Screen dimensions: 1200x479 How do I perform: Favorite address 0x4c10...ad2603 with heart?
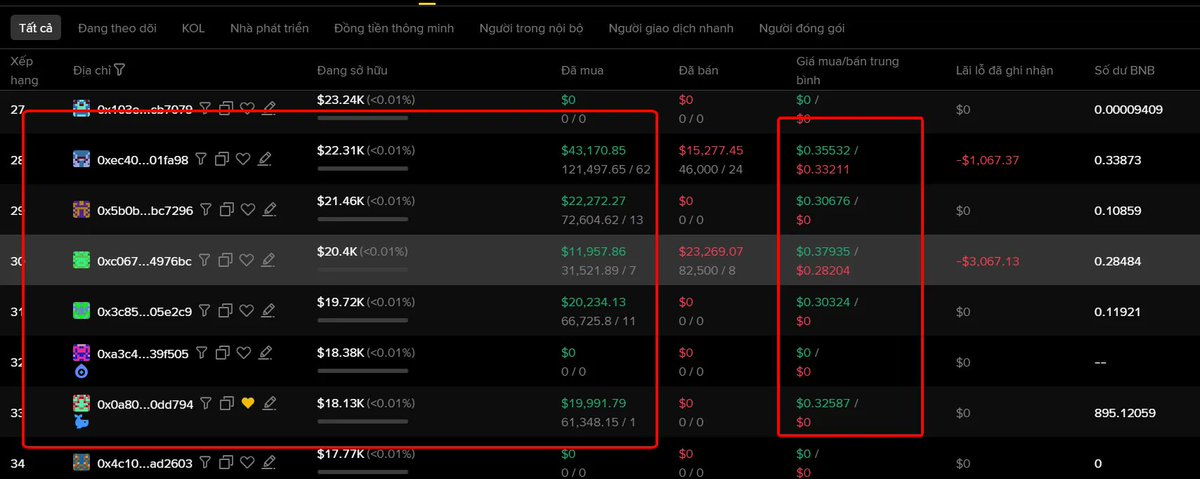(x=247, y=463)
